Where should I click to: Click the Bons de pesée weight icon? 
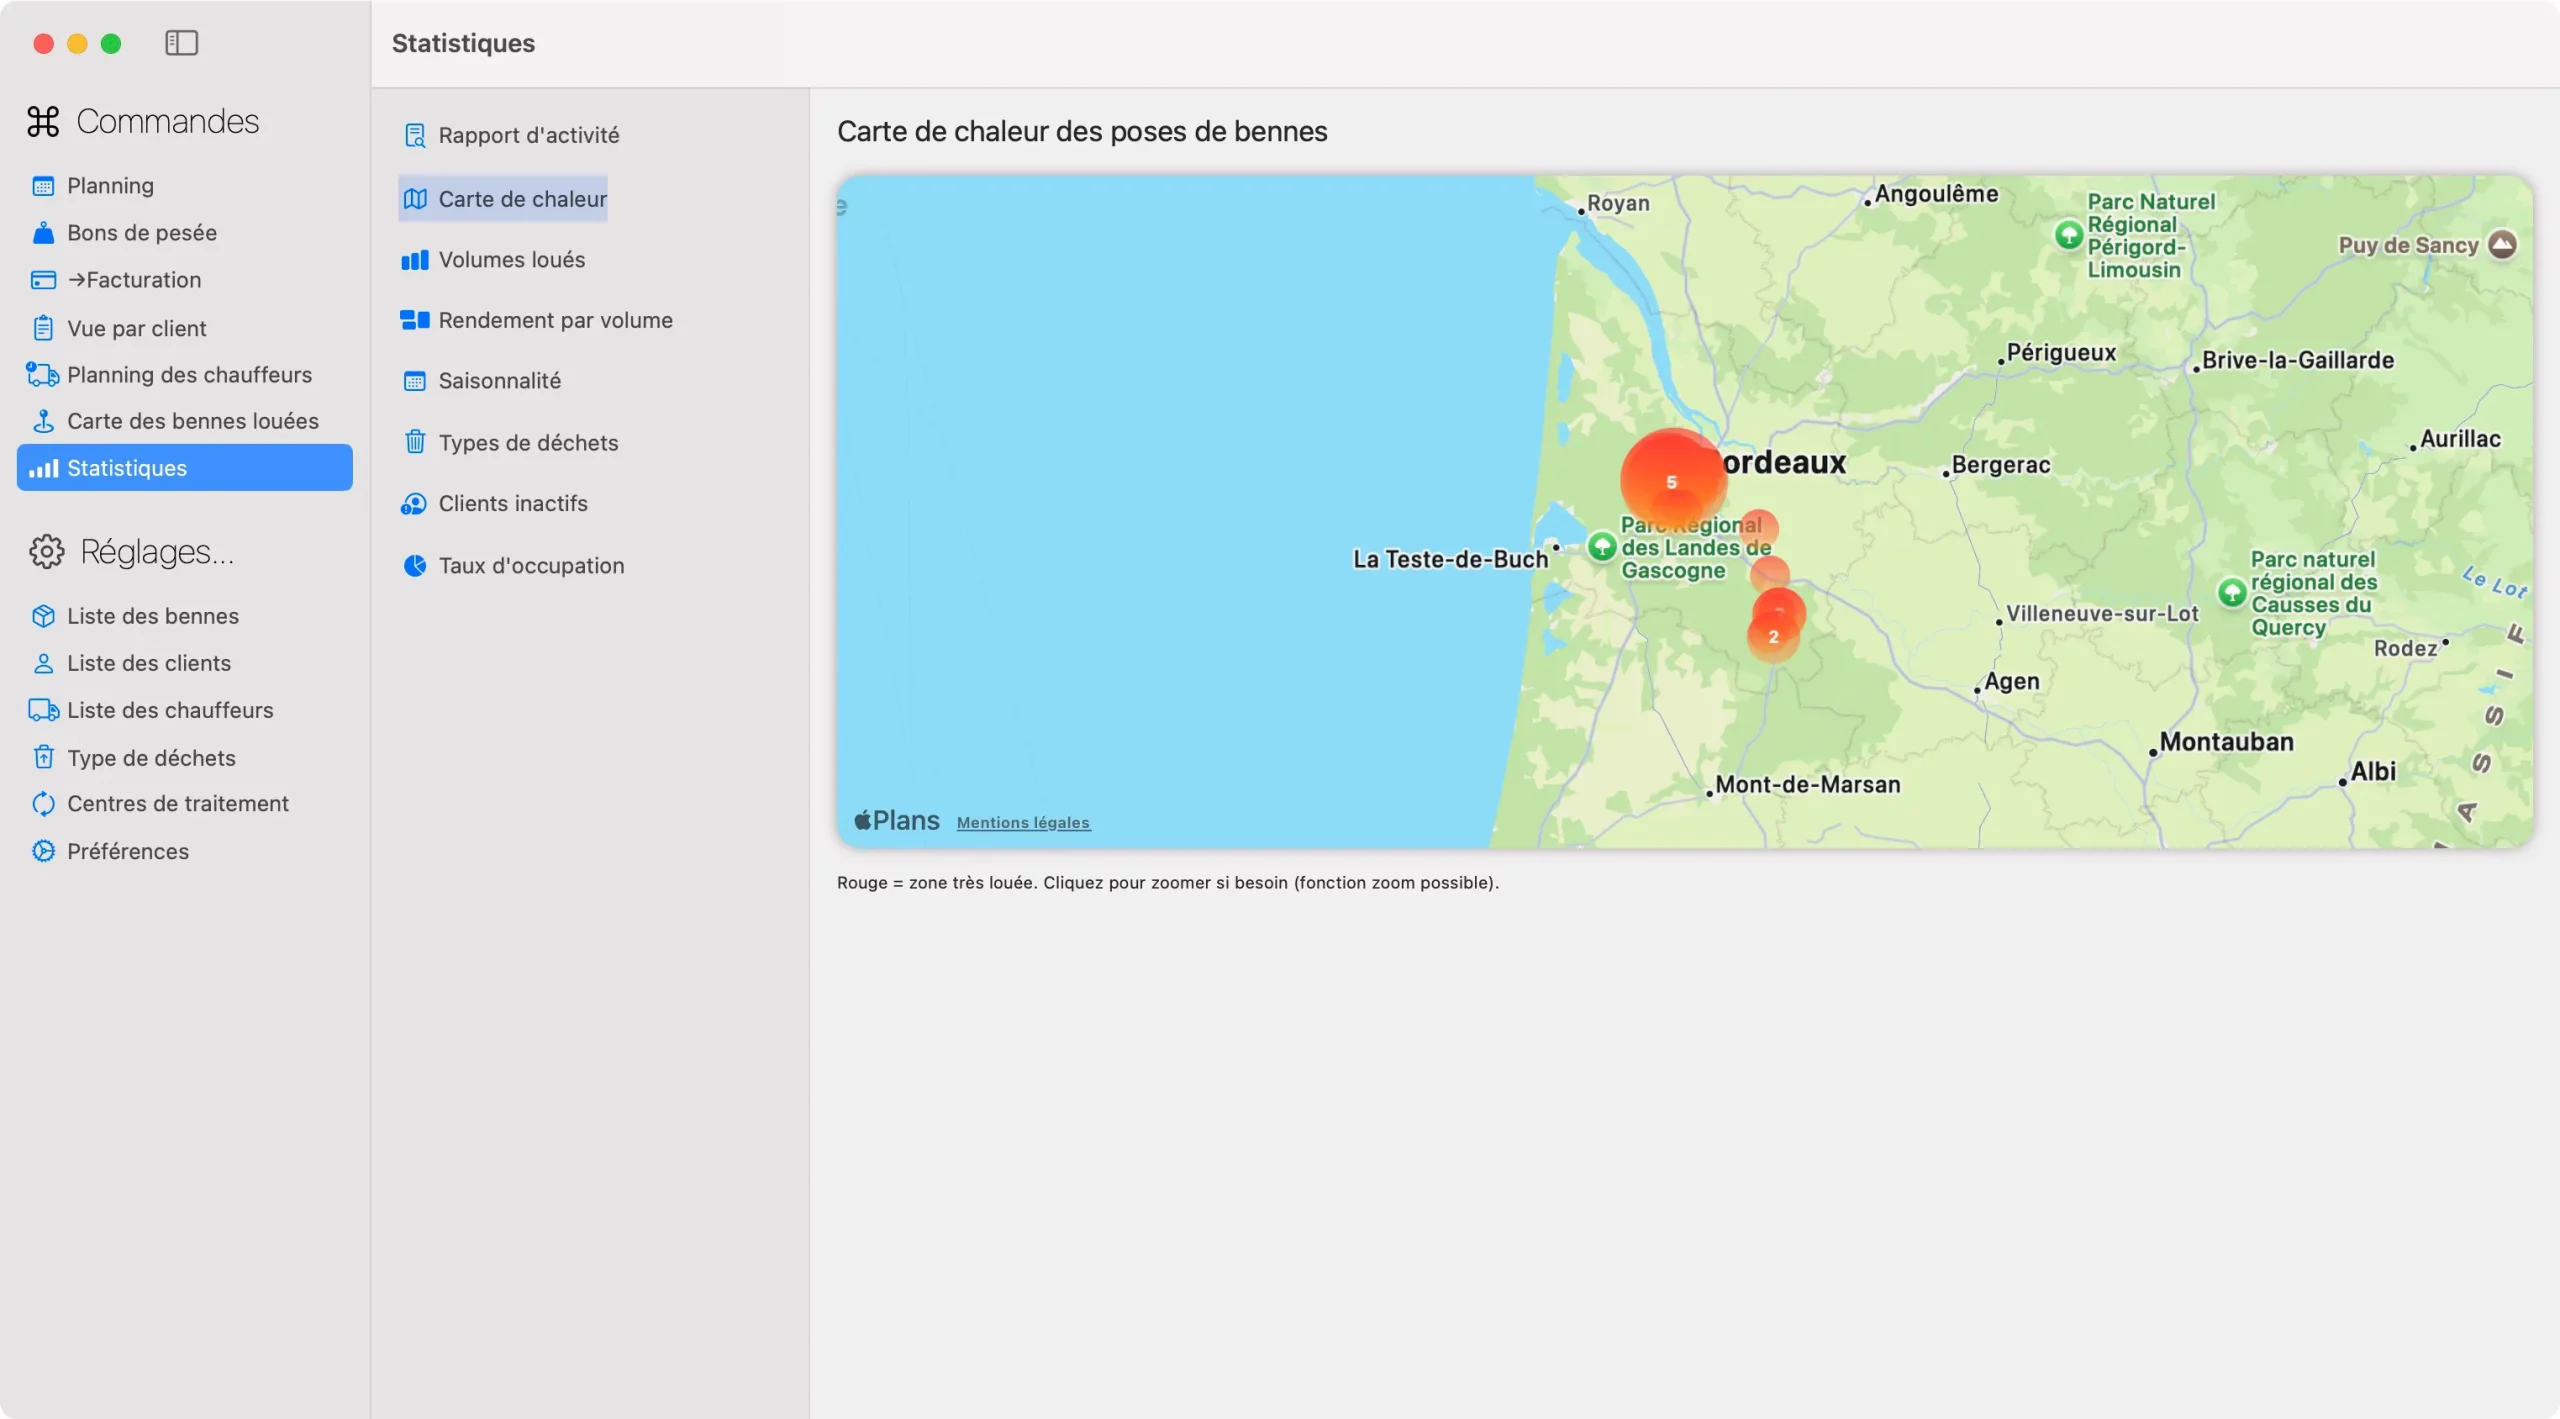43,233
